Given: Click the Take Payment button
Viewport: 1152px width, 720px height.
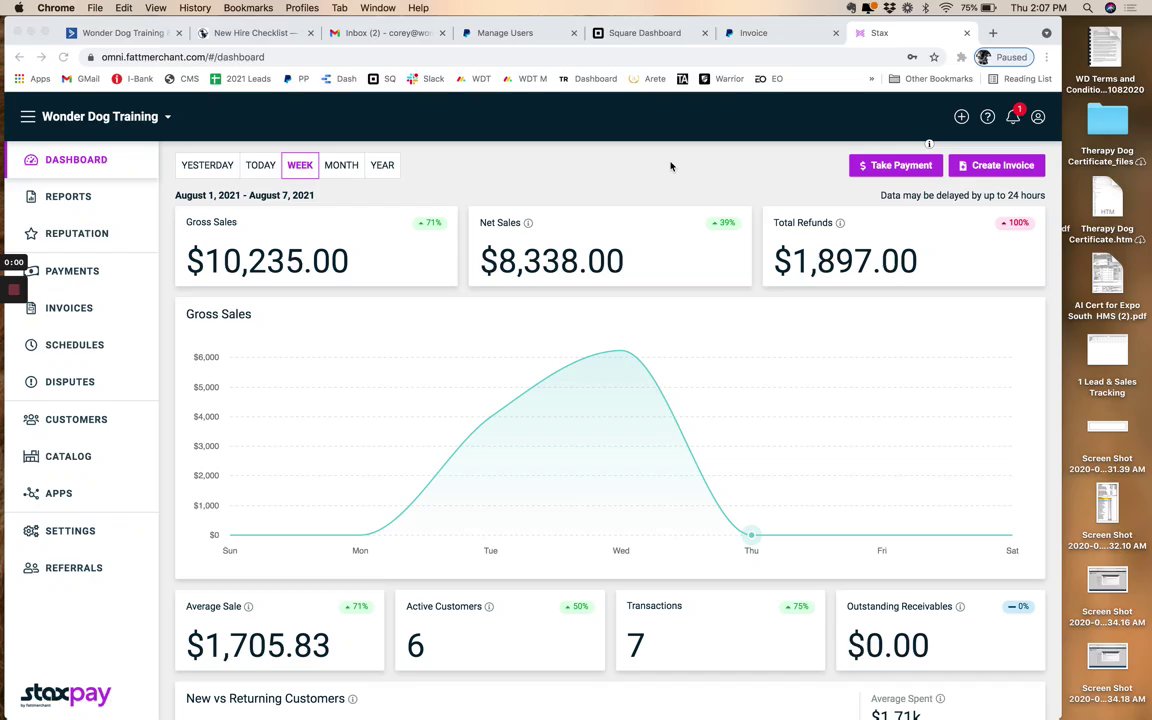Looking at the screenshot, I should click(896, 165).
